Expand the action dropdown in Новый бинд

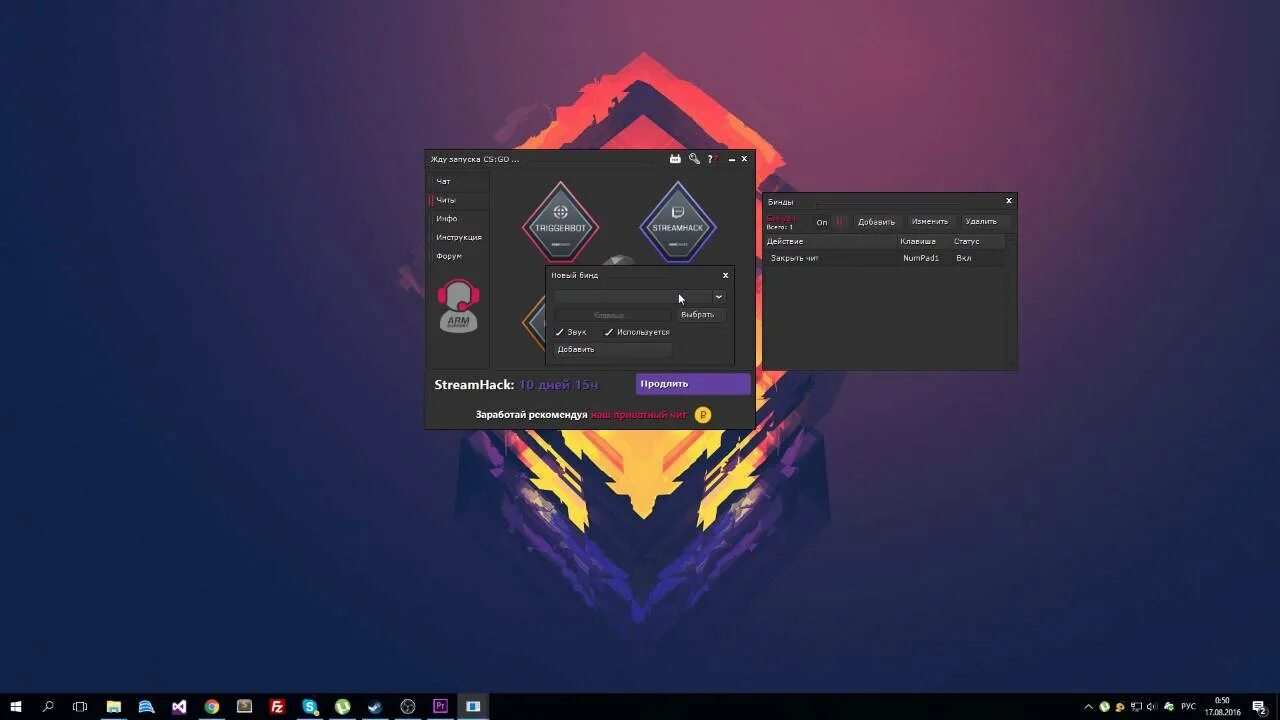[x=718, y=297]
